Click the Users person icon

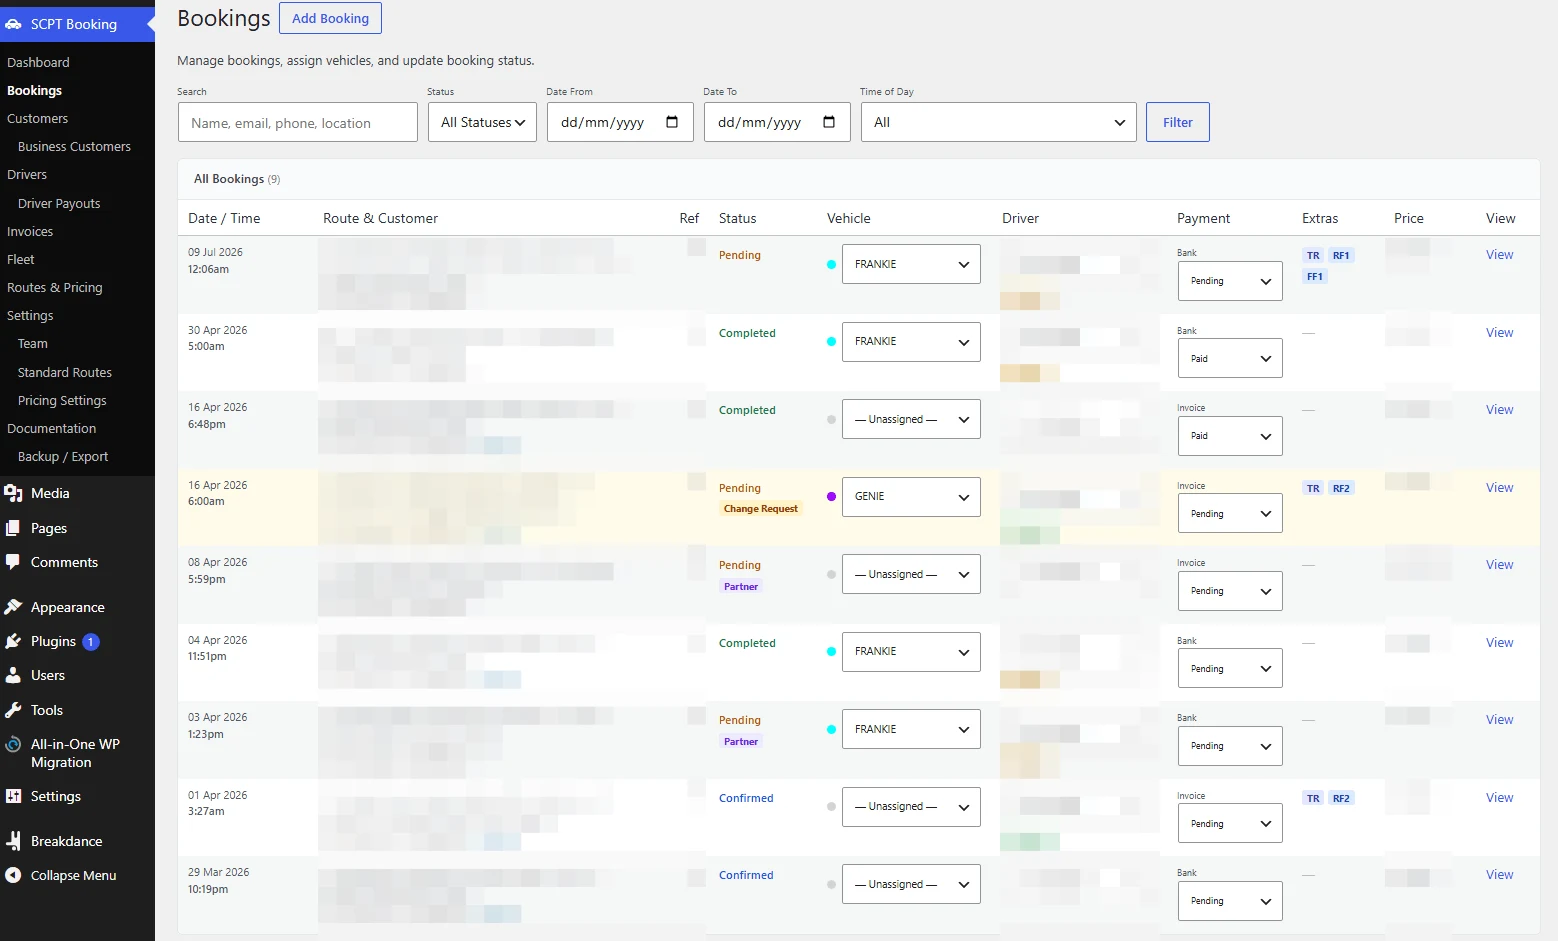pyautogui.click(x=13, y=675)
